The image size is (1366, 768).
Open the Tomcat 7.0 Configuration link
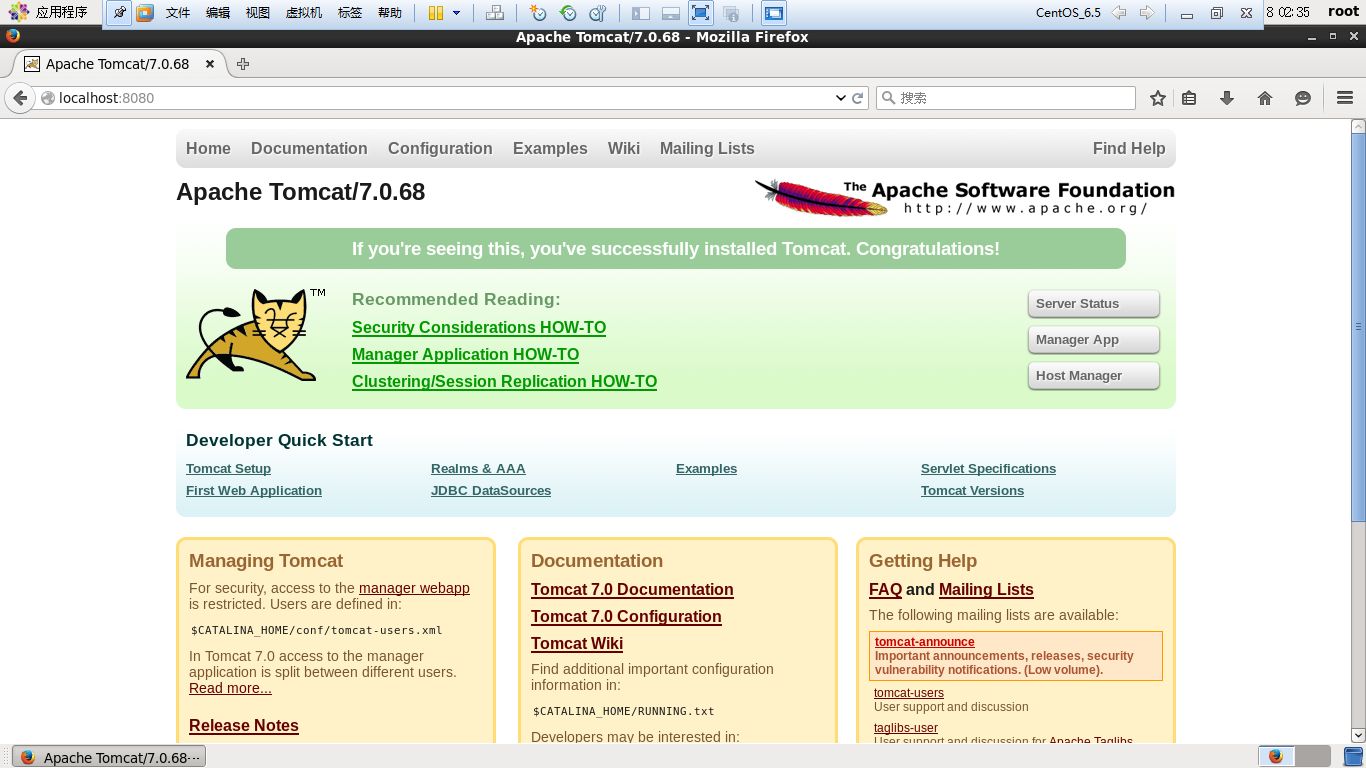click(x=626, y=616)
